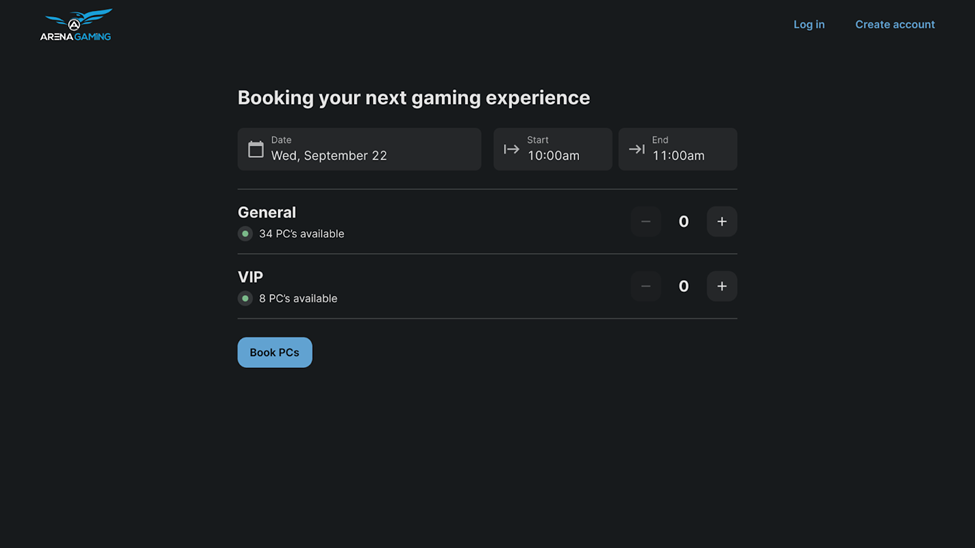975x548 pixels.
Task: Click green availability dot for General
Action: [245, 234]
